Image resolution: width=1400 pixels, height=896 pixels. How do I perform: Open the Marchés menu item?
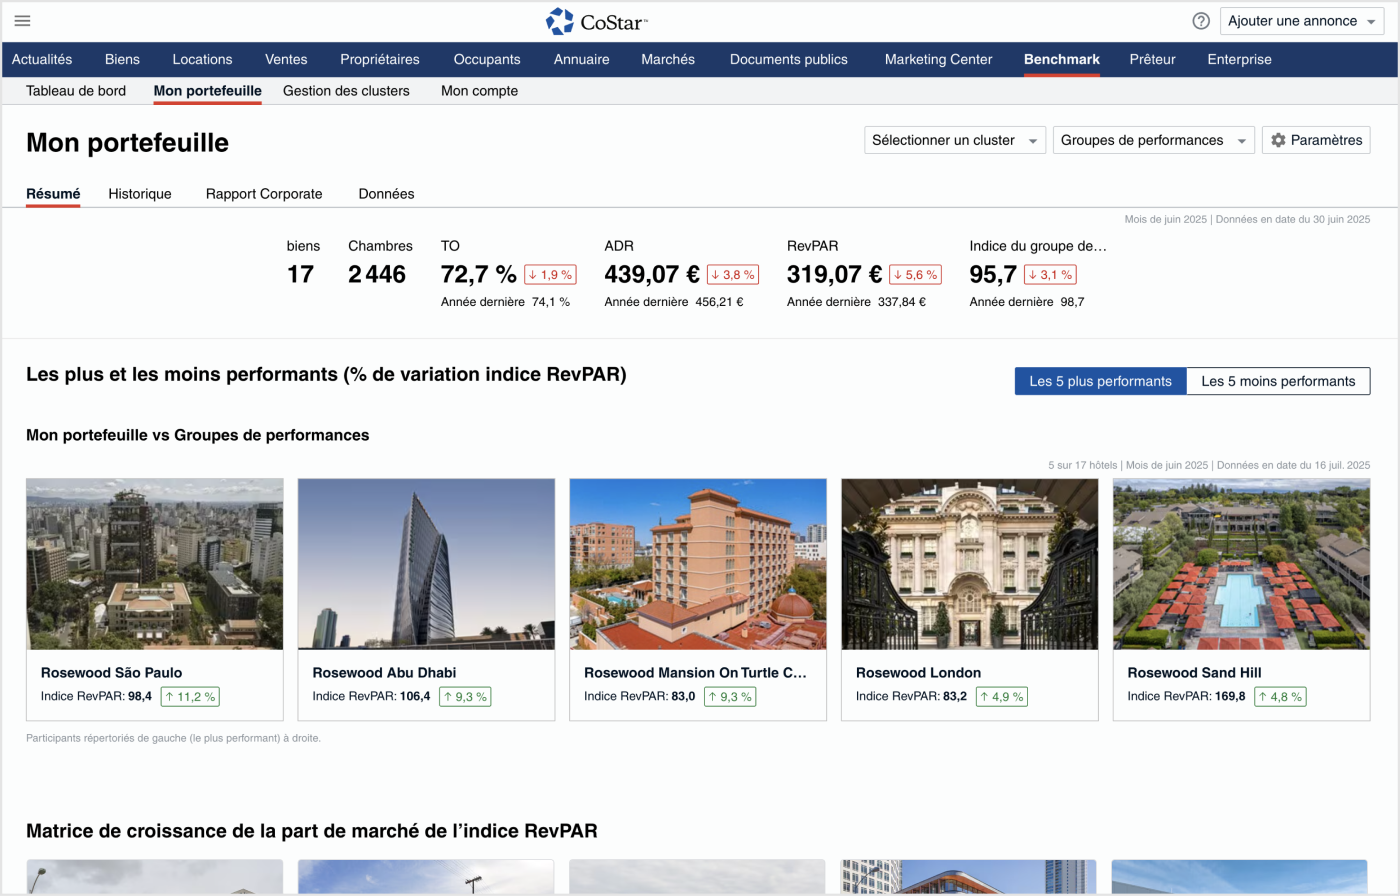point(667,59)
